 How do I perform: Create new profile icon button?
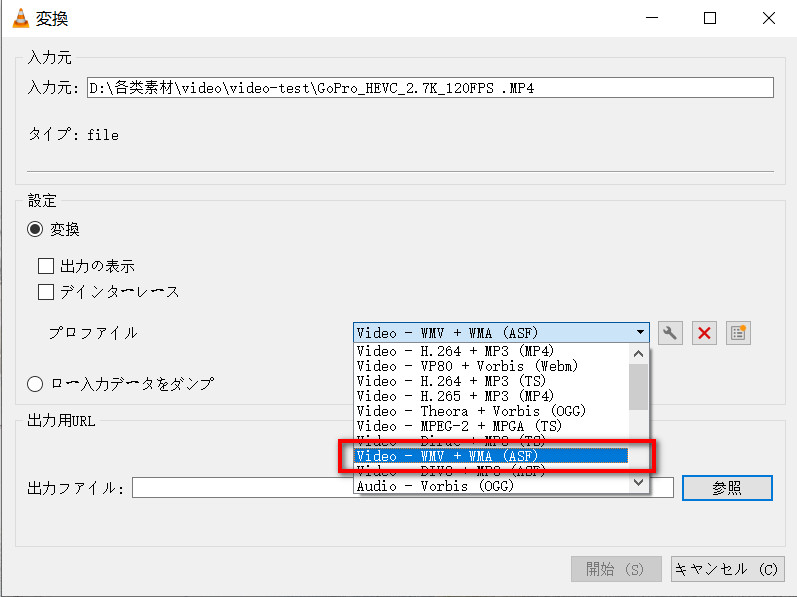point(738,333)
